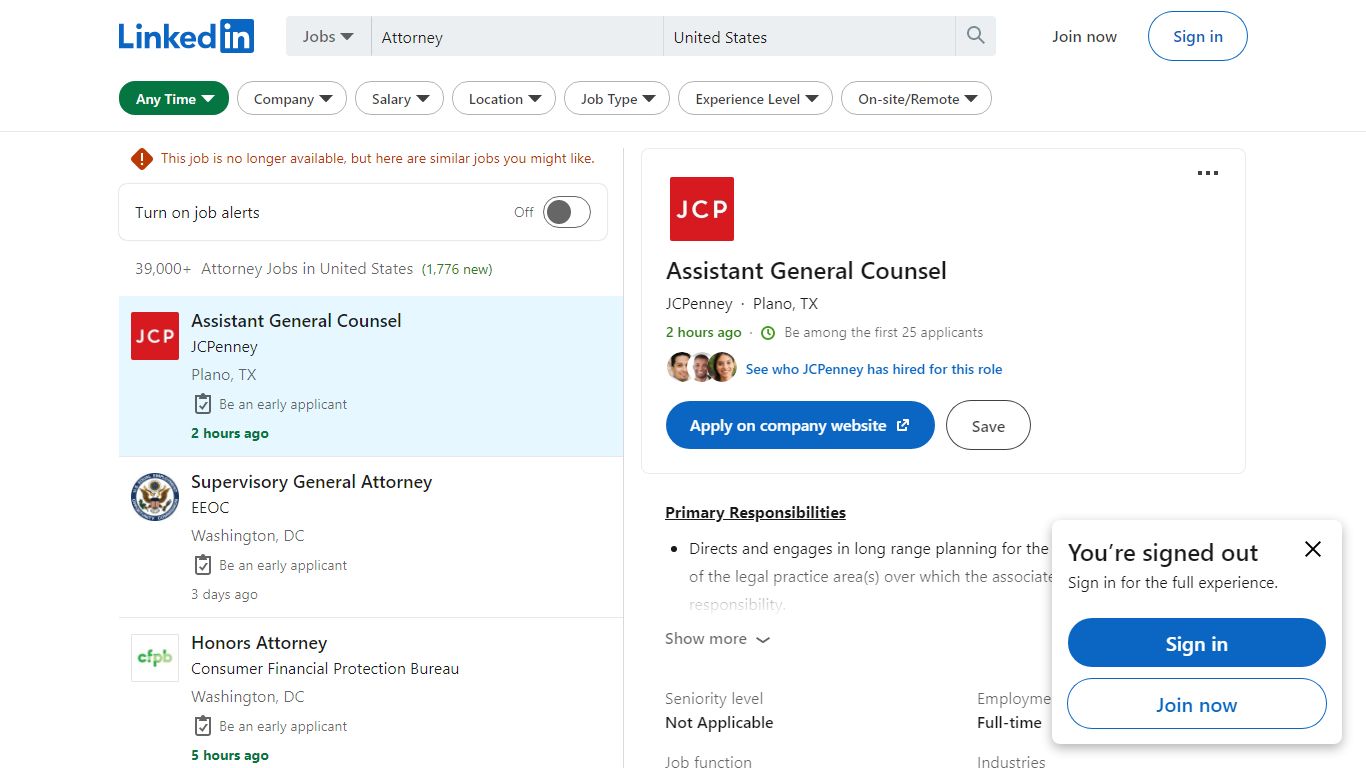Click the Assistant General Counsel details heading
Screen dimensions: 1366x768
click(806, 271)
